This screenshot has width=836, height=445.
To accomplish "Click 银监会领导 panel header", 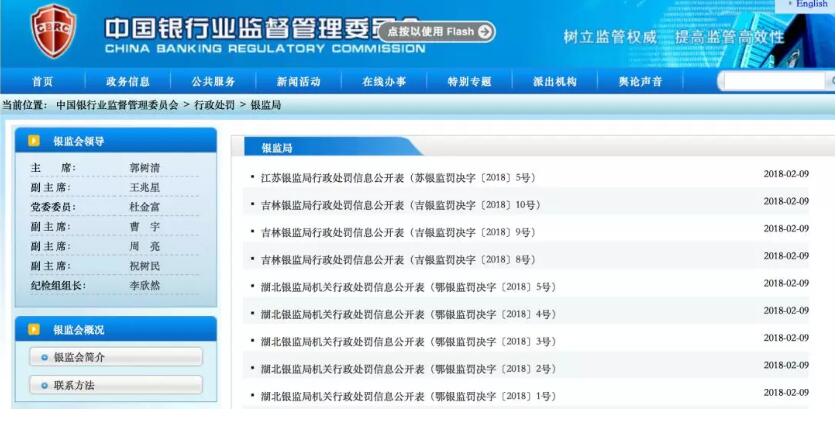I will point(116,141).
